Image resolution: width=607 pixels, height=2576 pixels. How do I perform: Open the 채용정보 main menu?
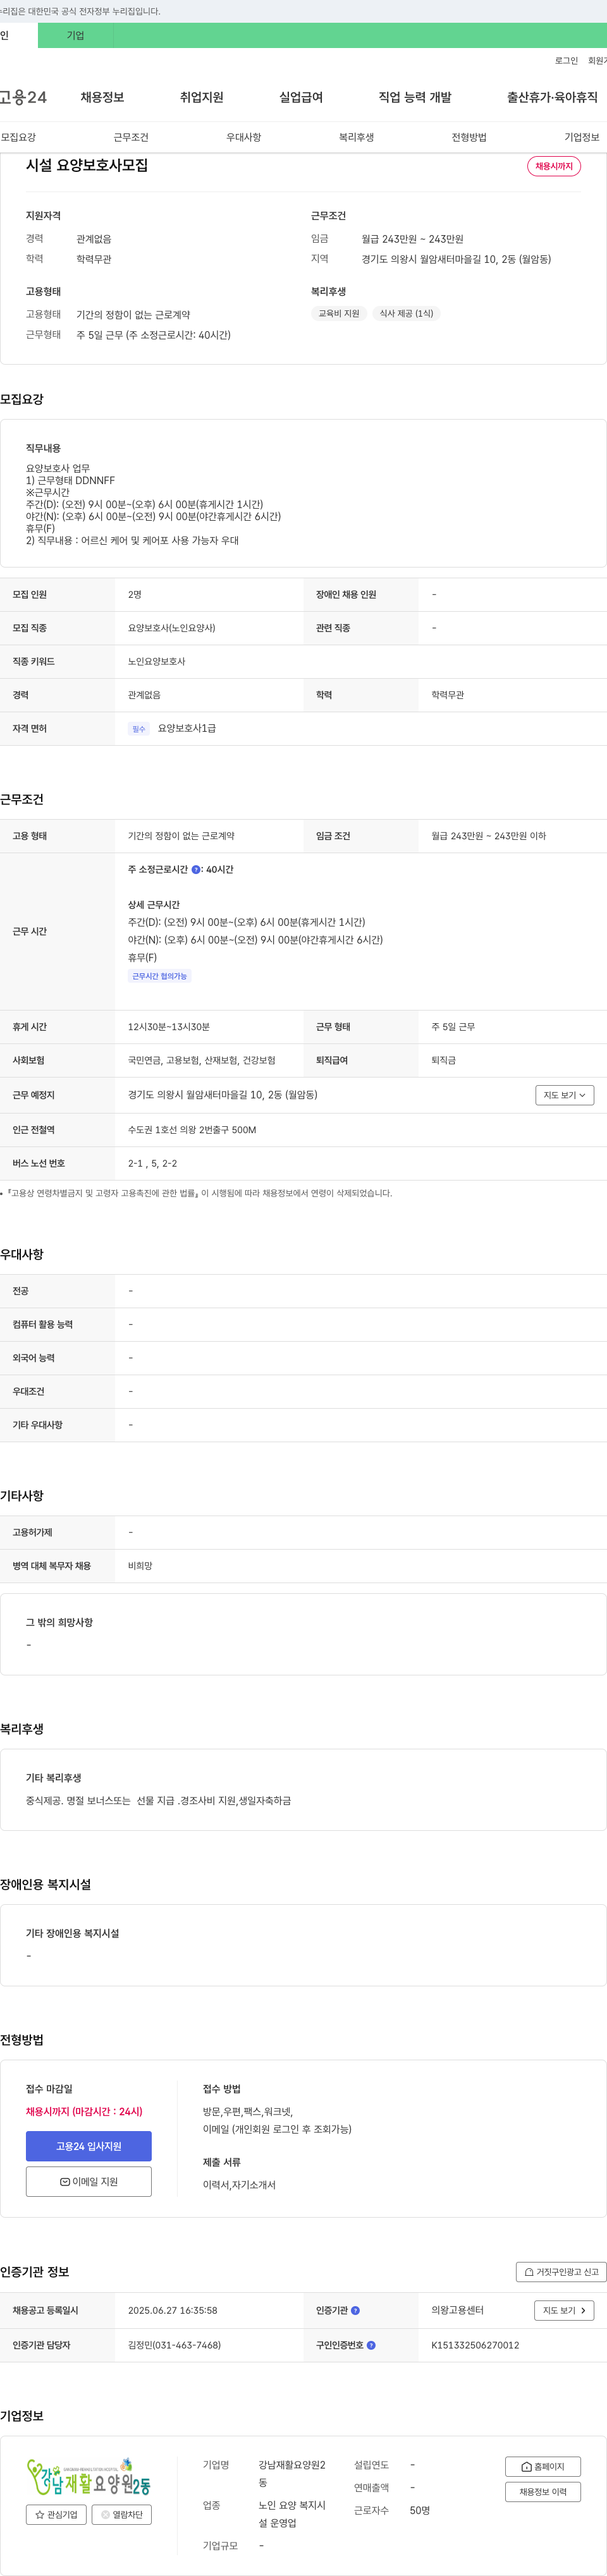[x=102, y=97]
